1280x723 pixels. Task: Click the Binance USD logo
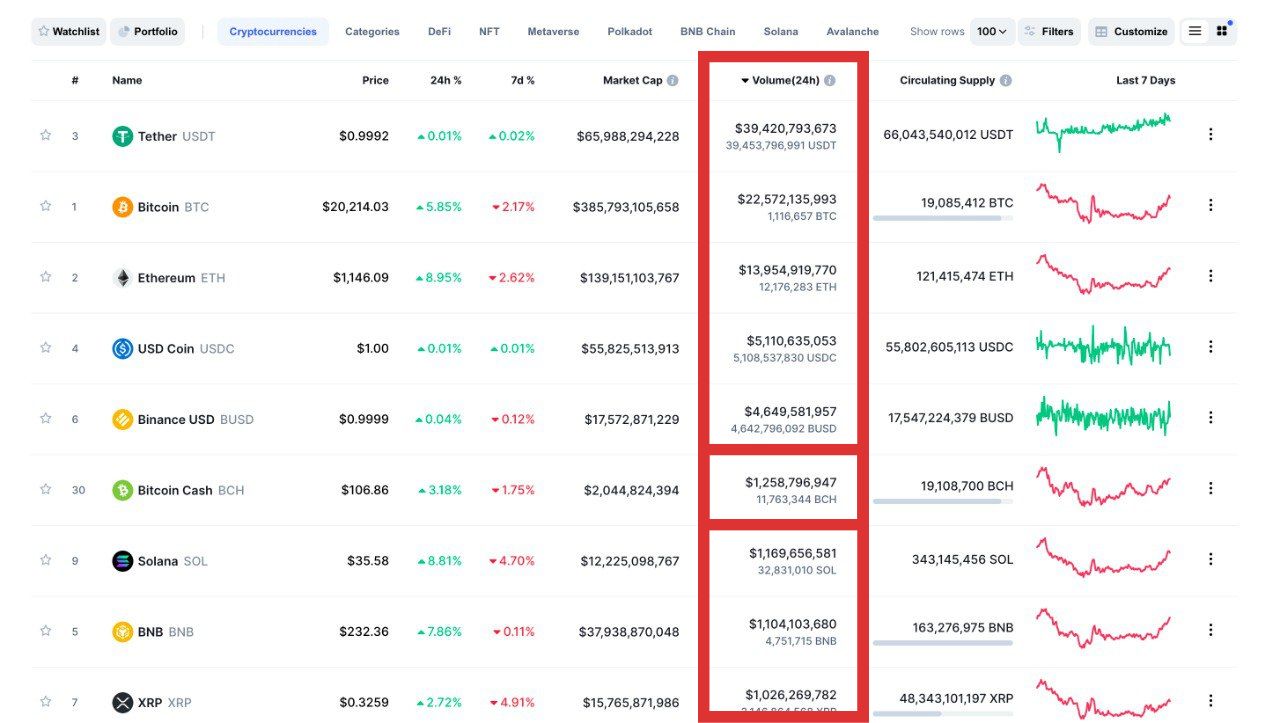[122, 419]
